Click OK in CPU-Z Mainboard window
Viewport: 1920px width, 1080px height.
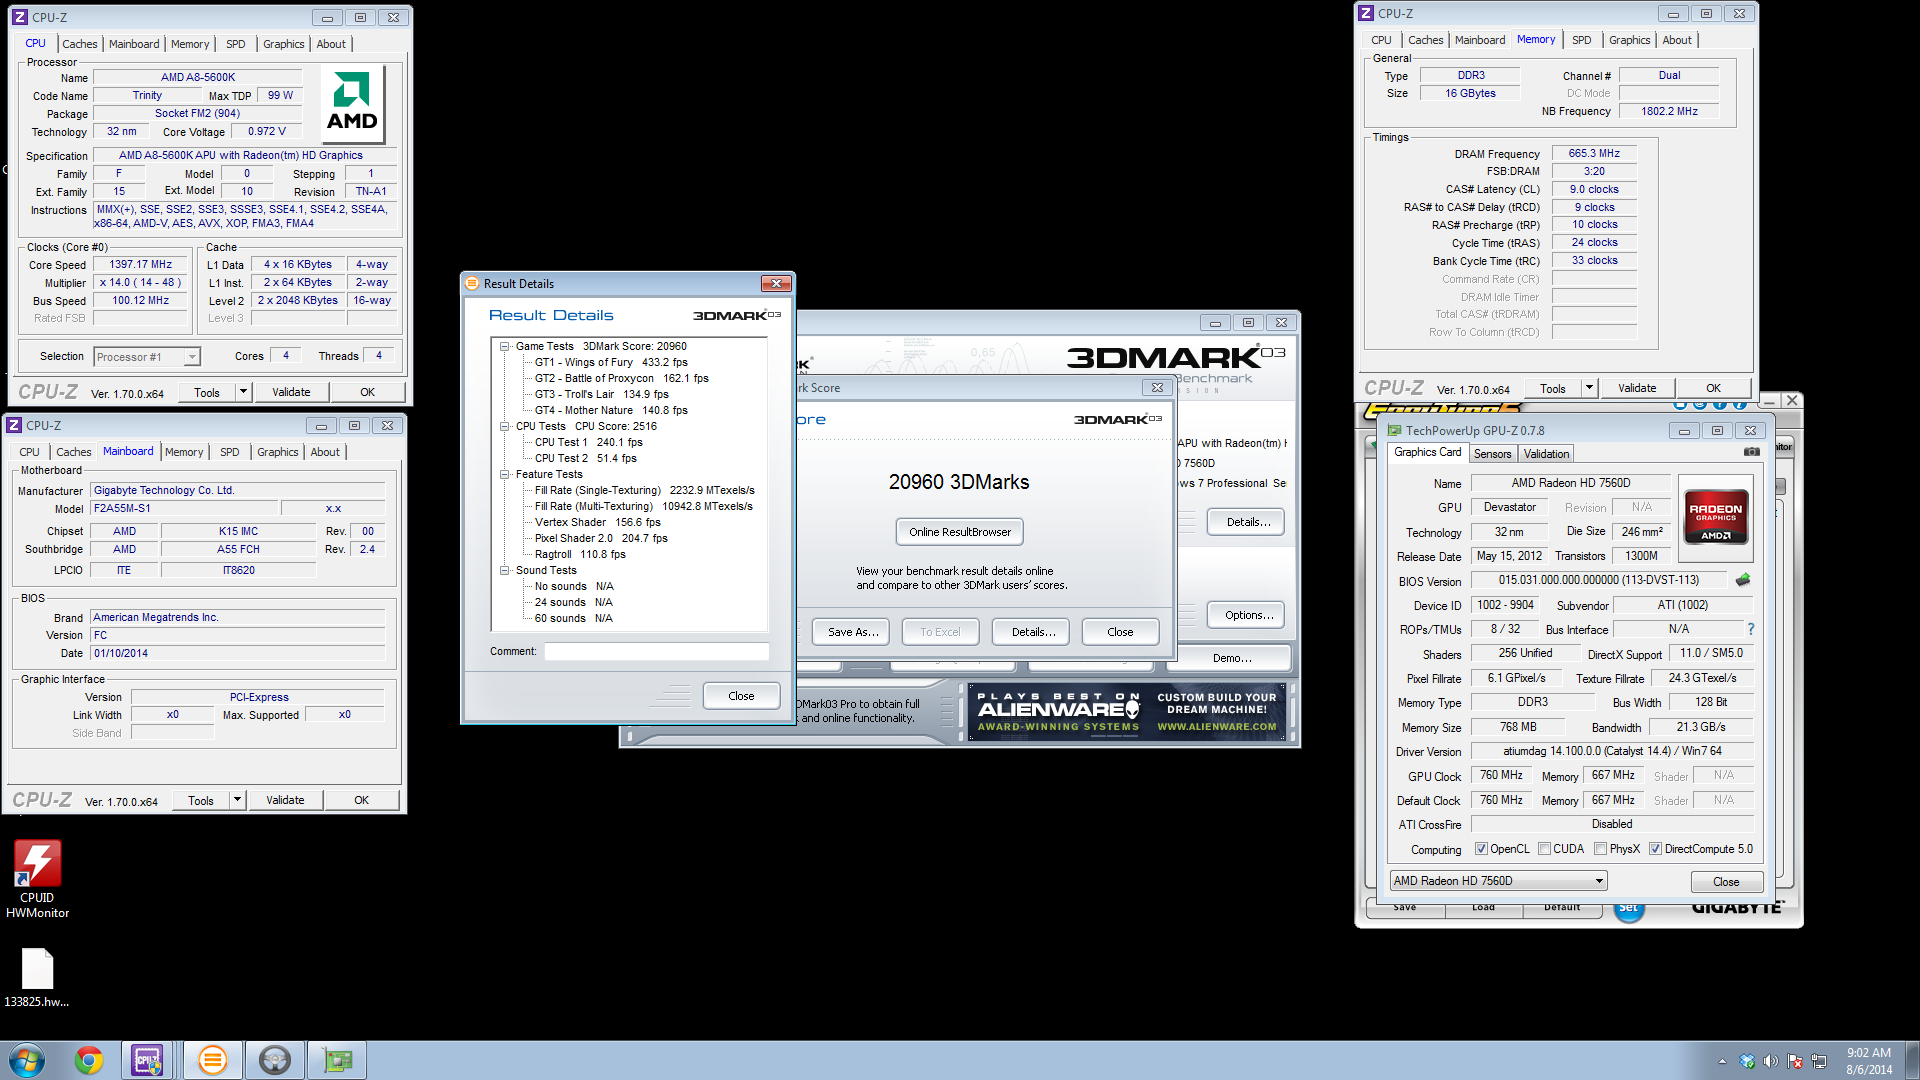click(361, 800)
